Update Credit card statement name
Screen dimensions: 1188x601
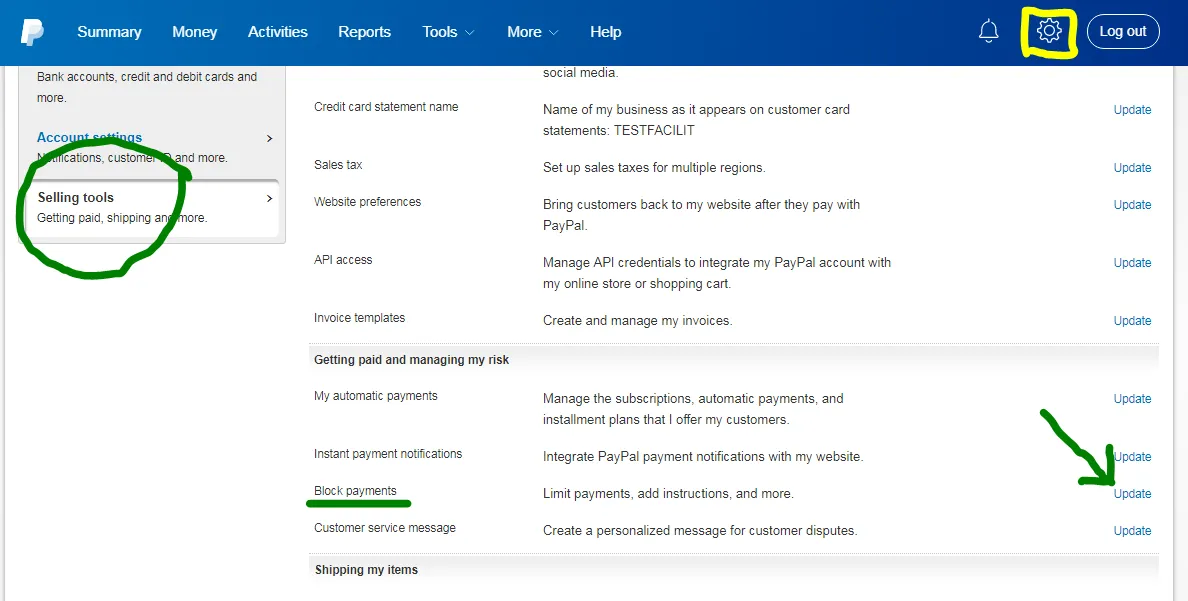(x=1132, y=109)
